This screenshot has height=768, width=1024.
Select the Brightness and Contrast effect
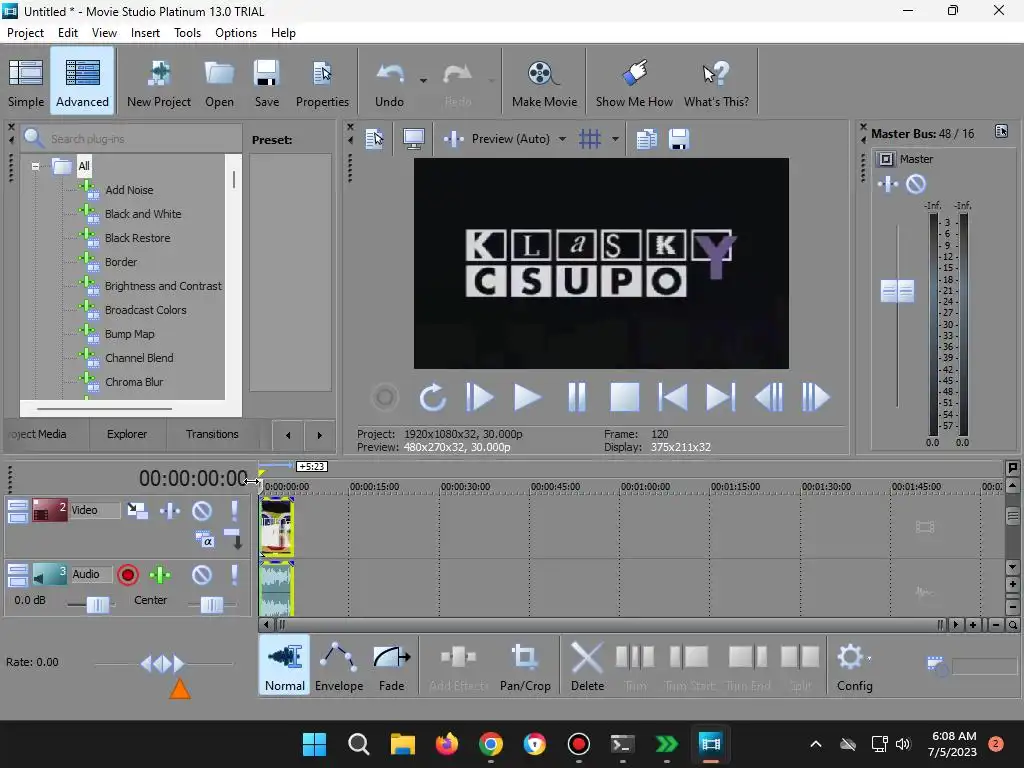pyautogui.click(x=163, y=286)
